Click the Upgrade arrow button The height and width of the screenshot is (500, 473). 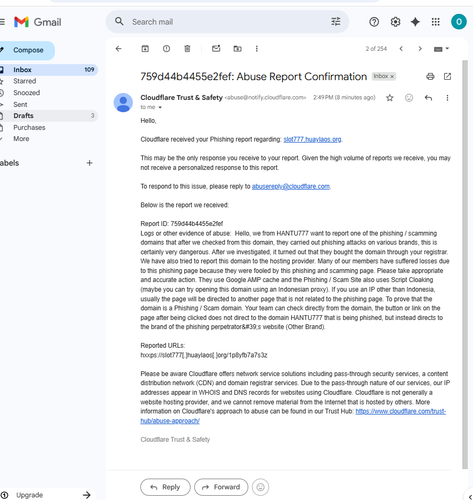point(87,495)
